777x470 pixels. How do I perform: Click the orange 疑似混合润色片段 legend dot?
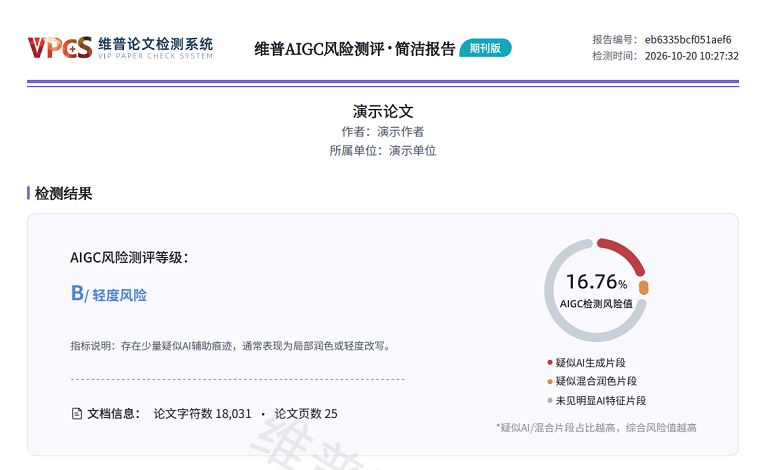[550, 381]
